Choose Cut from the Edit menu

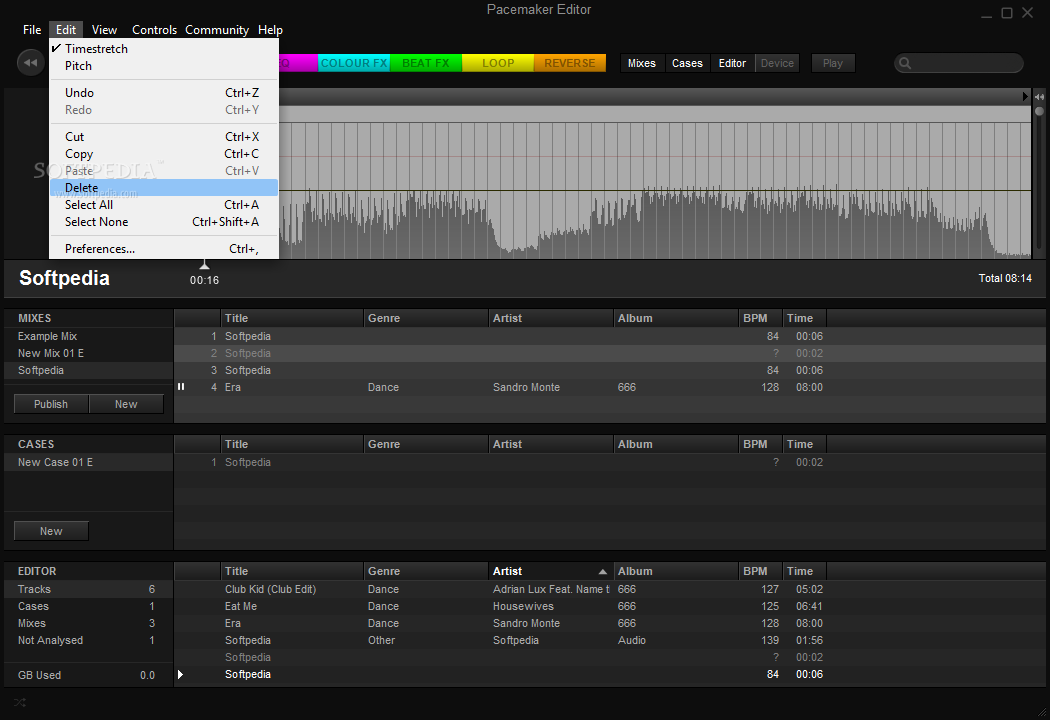(164, 137)
